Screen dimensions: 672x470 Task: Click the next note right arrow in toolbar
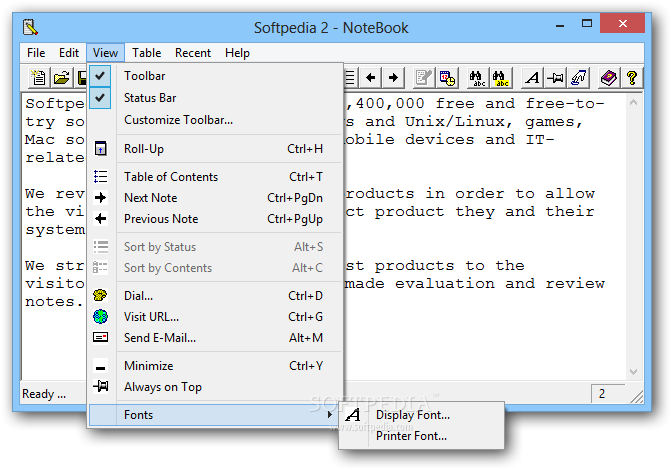393,78
